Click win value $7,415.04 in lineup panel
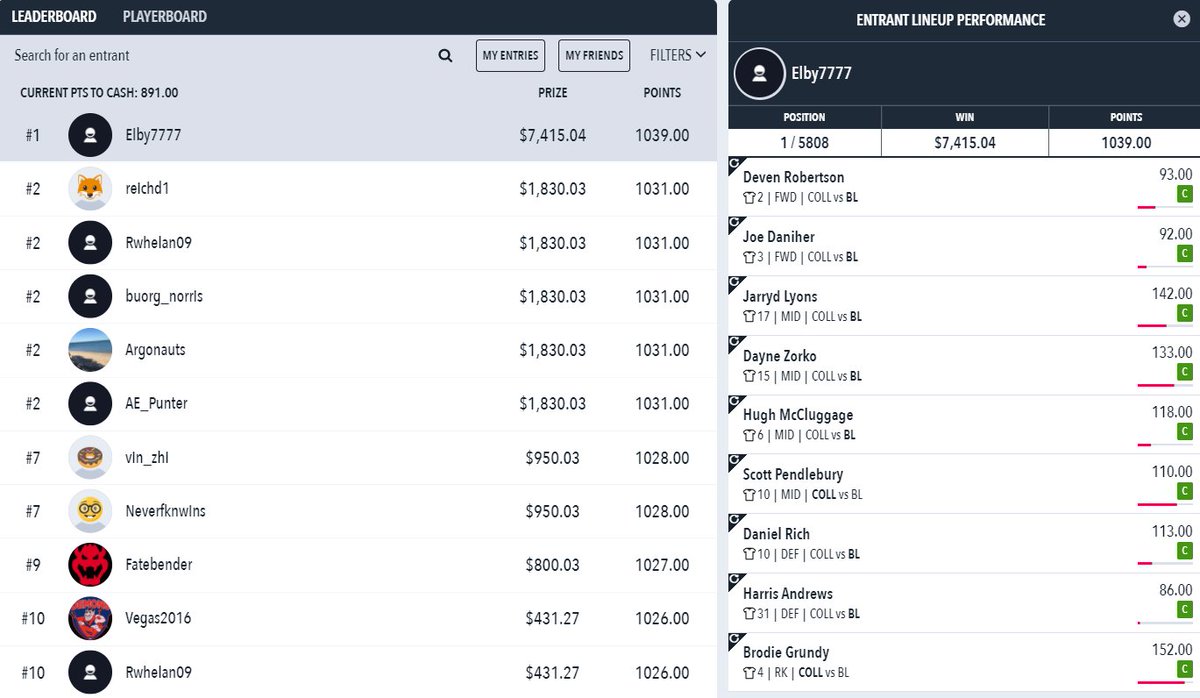 [965, 143]
